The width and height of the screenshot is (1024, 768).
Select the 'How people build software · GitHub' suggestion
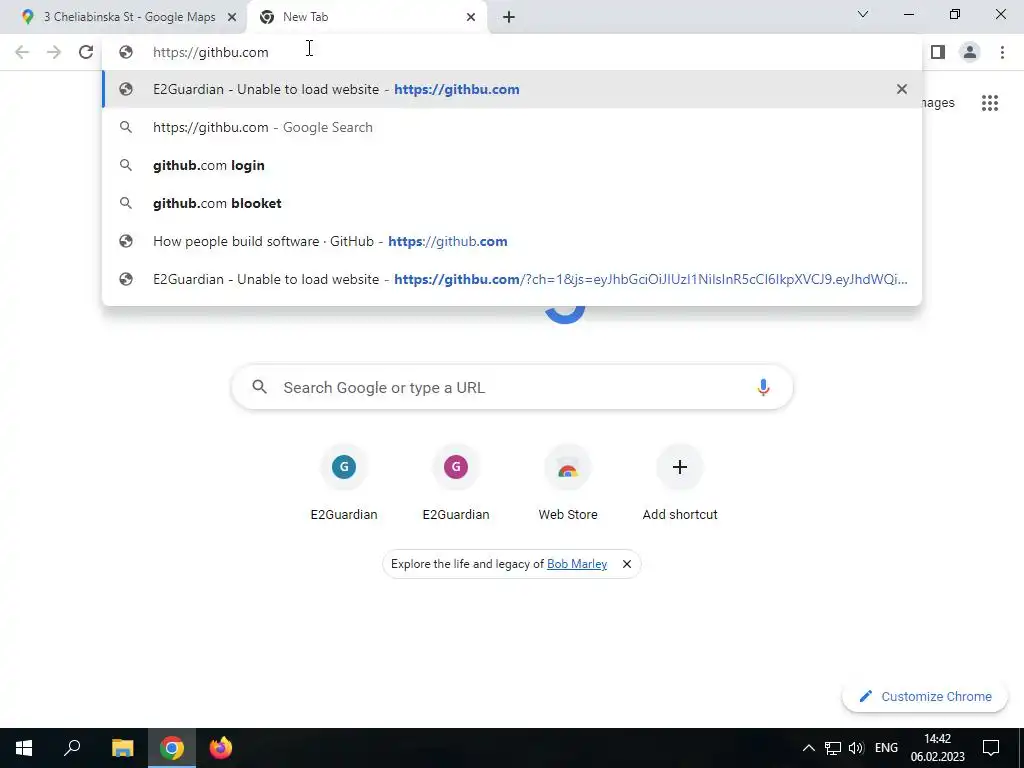coord(512,241)
